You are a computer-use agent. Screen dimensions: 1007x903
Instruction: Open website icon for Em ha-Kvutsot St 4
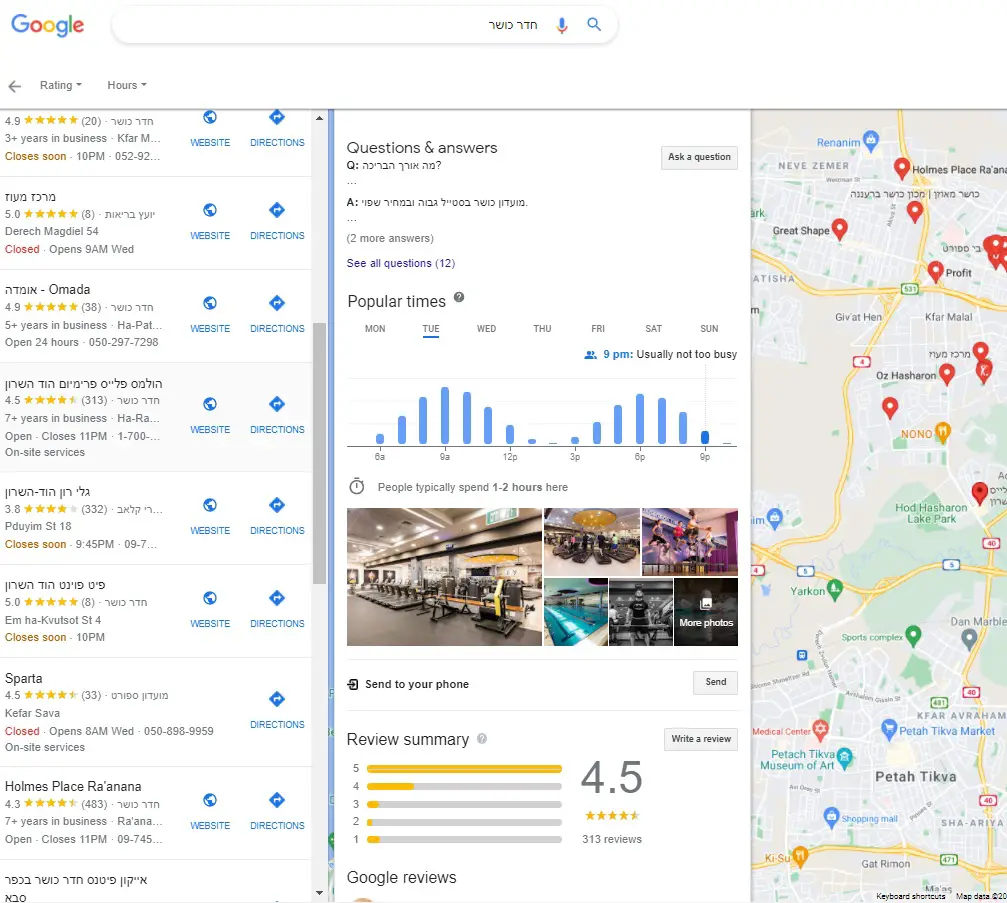pos(210,598)
